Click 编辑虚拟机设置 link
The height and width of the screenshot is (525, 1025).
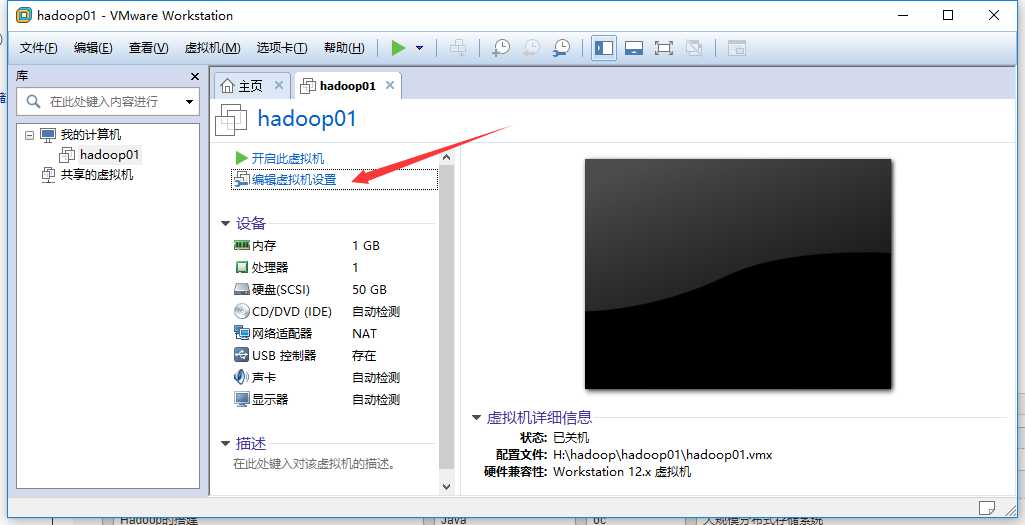[294, 179]
